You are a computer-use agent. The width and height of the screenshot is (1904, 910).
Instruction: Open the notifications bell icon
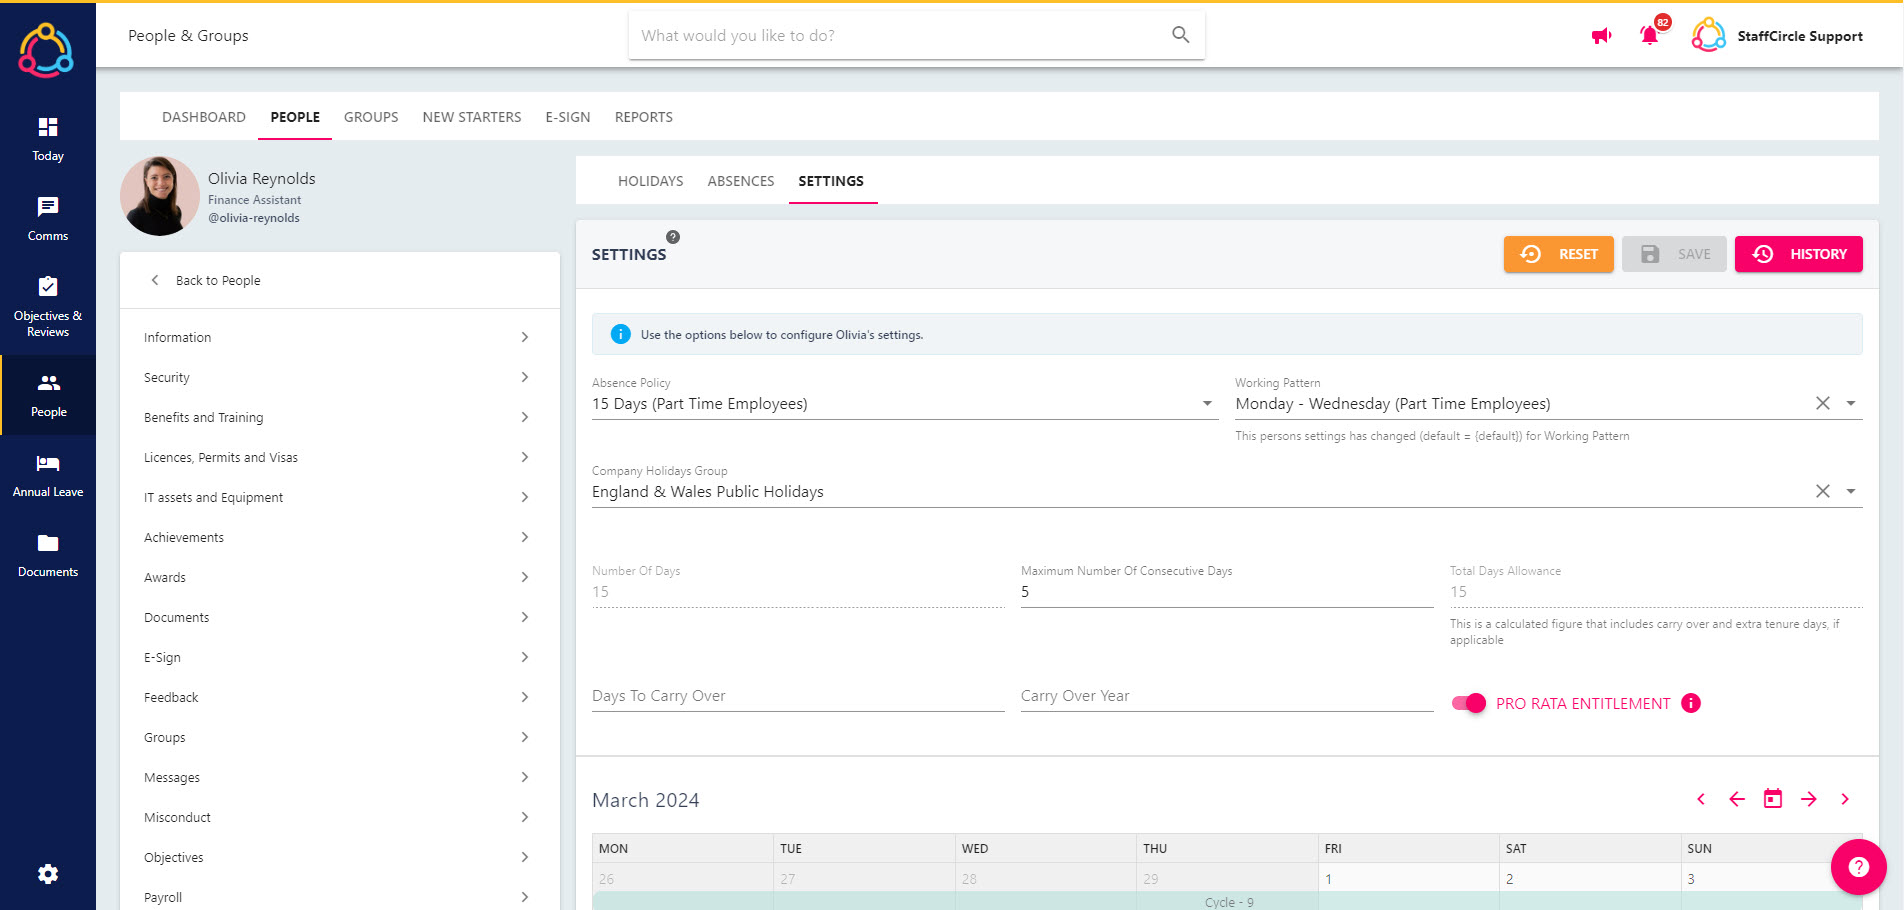coord(1649,36)
